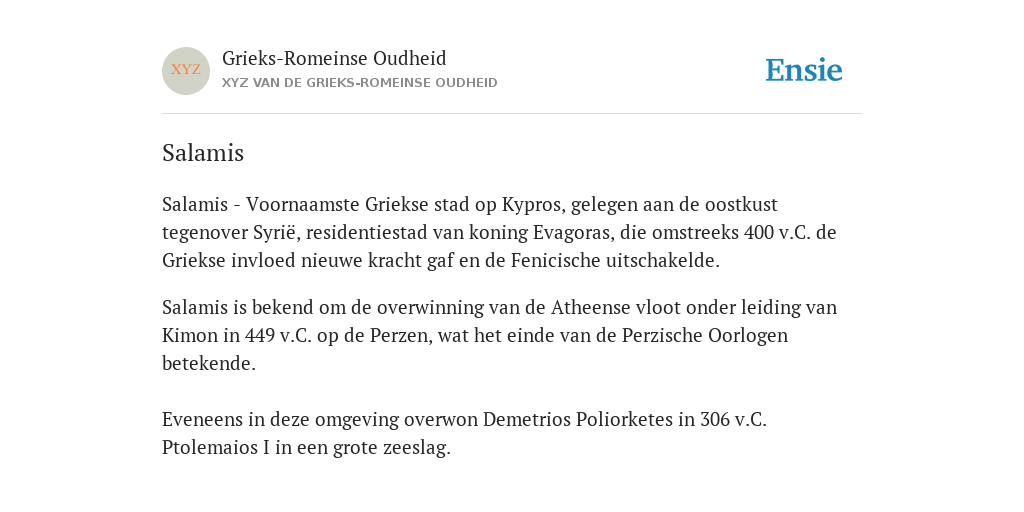The image size is (1024, 512).
Task: Click the word betekende ending second paragraph
Action: 208,363
